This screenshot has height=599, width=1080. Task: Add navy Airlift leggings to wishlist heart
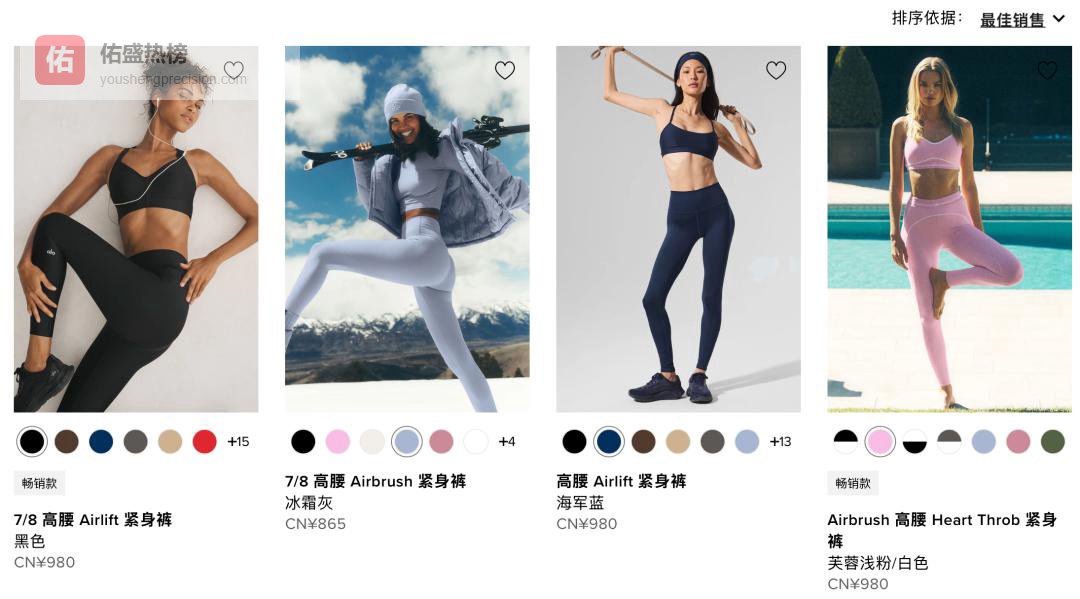(x=776, y=70)
